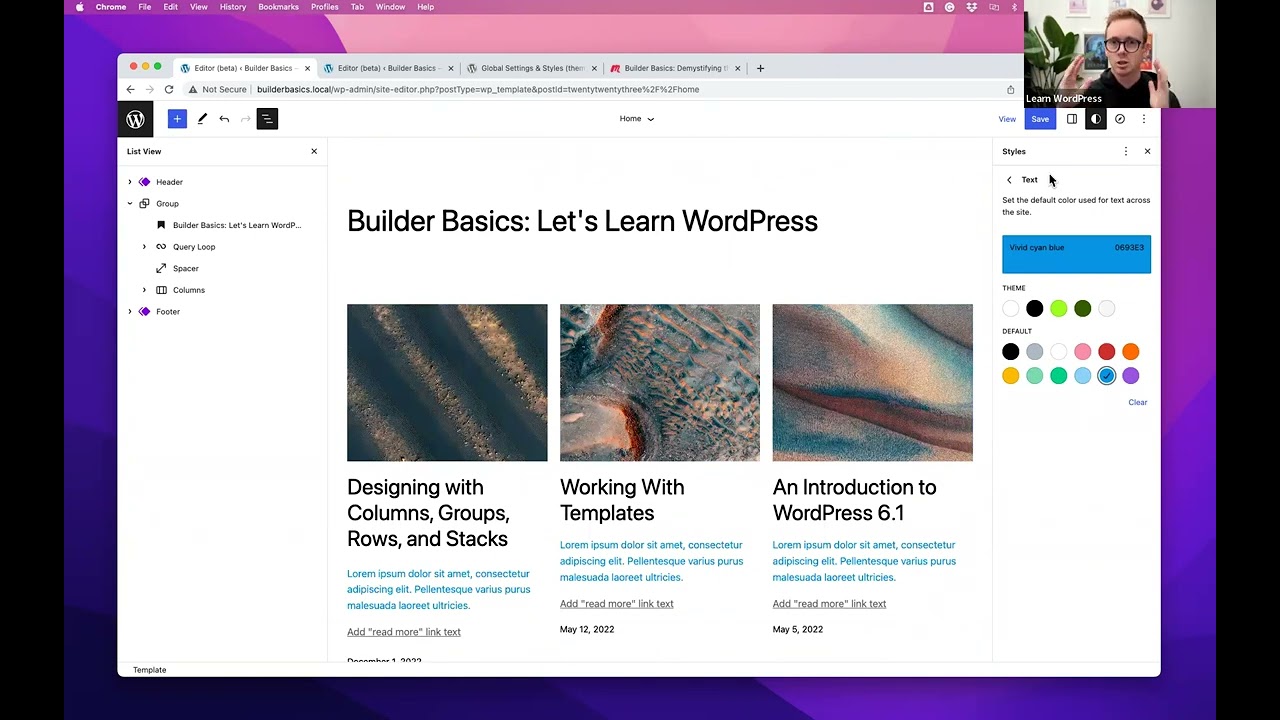Click the browser back arrow
Image resolution: width=1280 pixels, height=720 pixels.
tap(130, 89)
